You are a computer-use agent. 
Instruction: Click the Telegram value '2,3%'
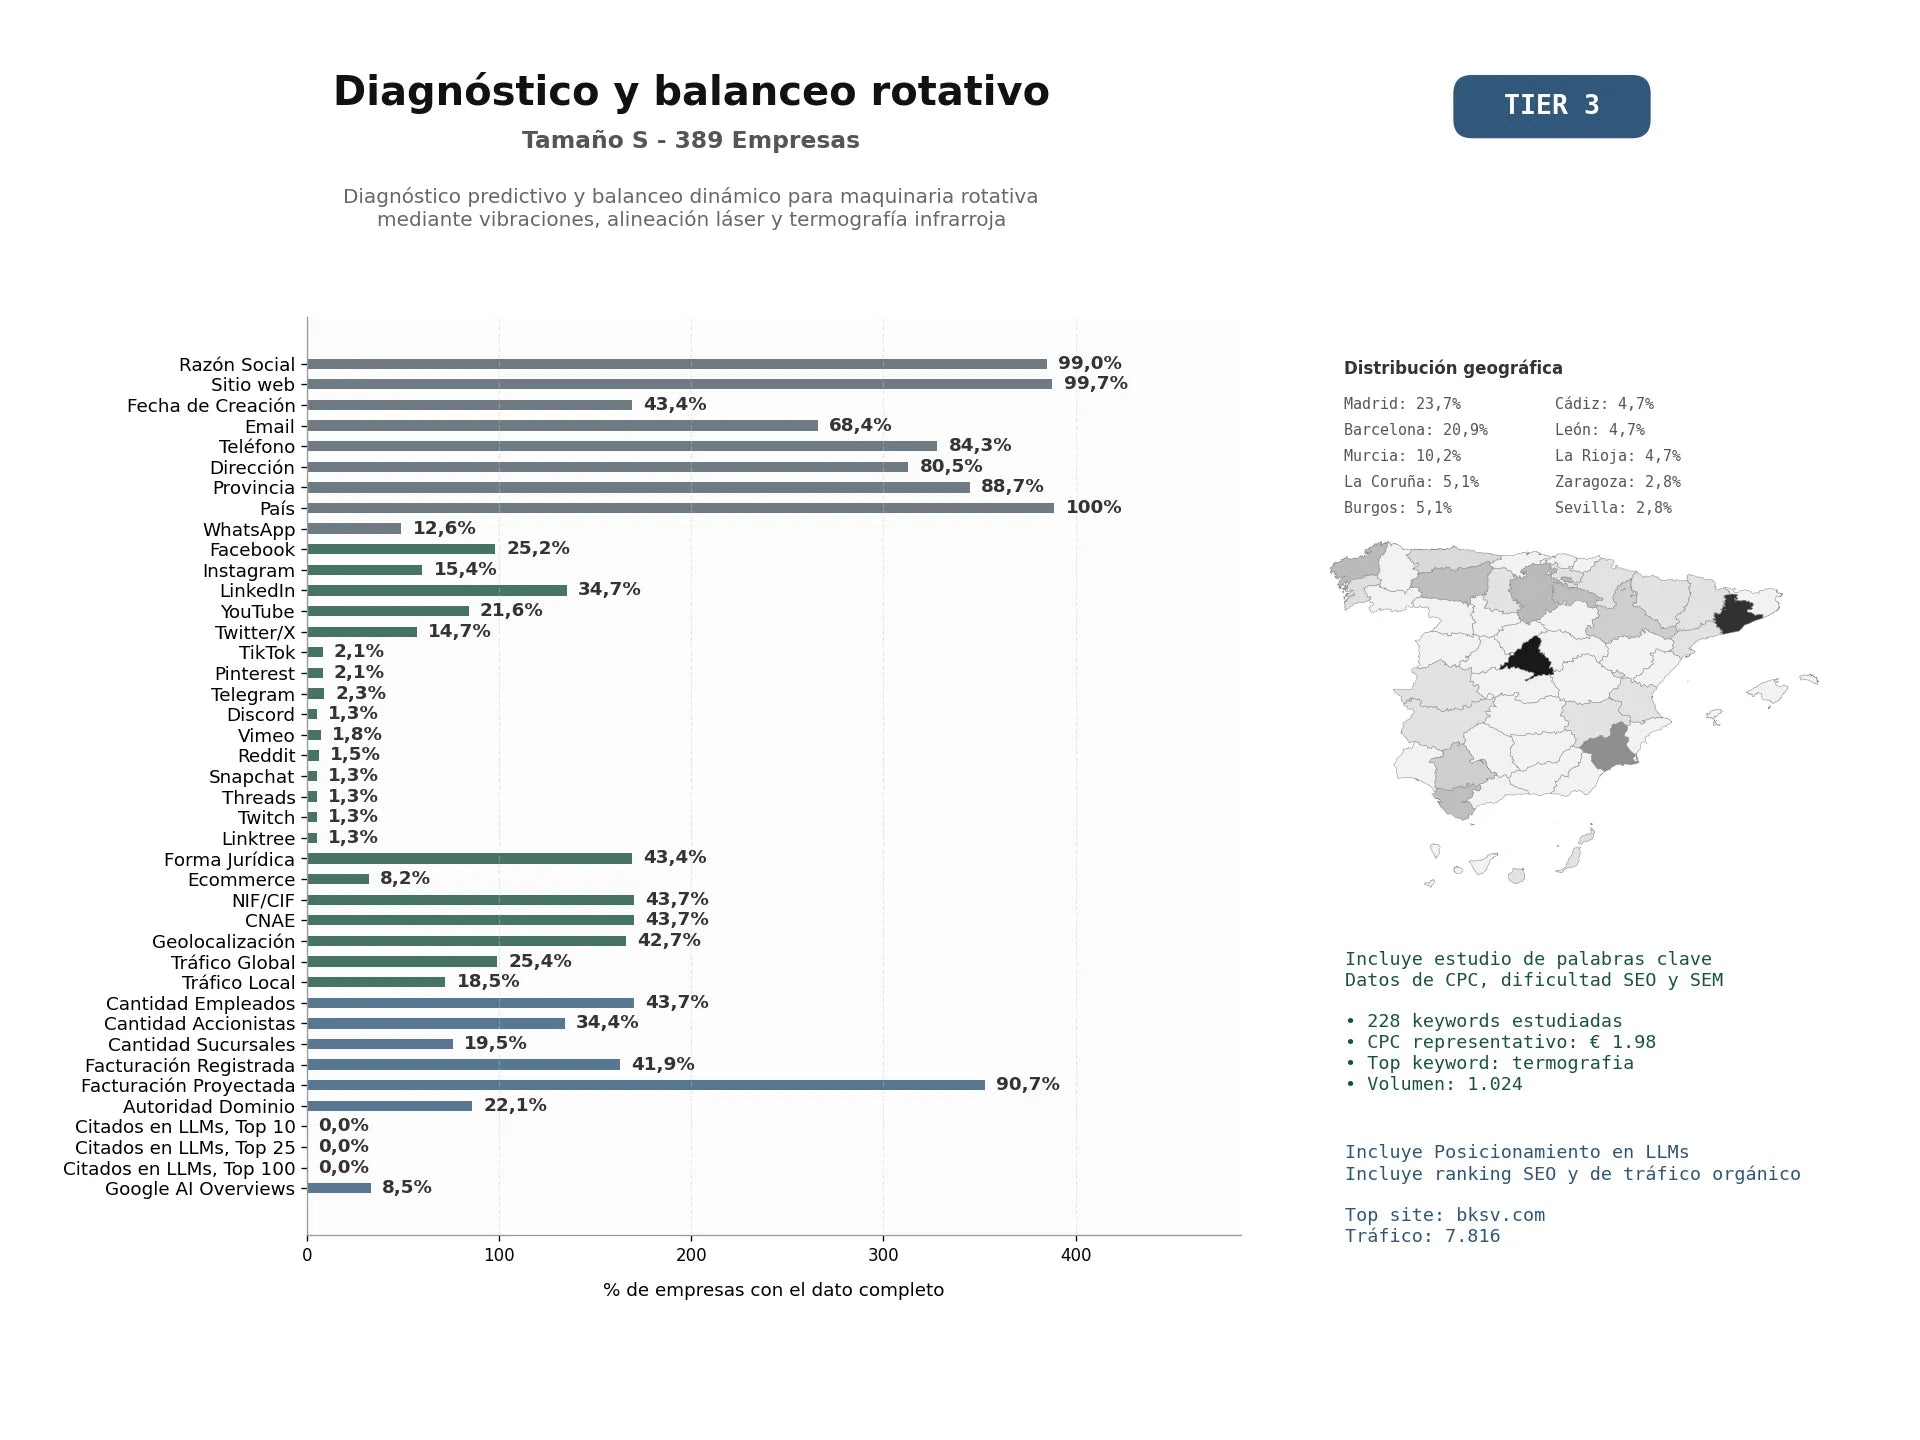click(x=361, y=693)
